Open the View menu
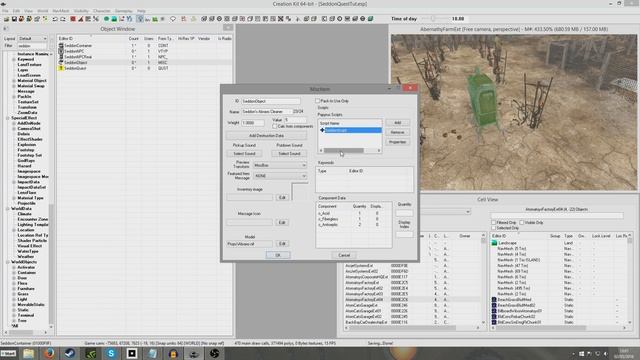640x360 pixels. pos(29,11)
